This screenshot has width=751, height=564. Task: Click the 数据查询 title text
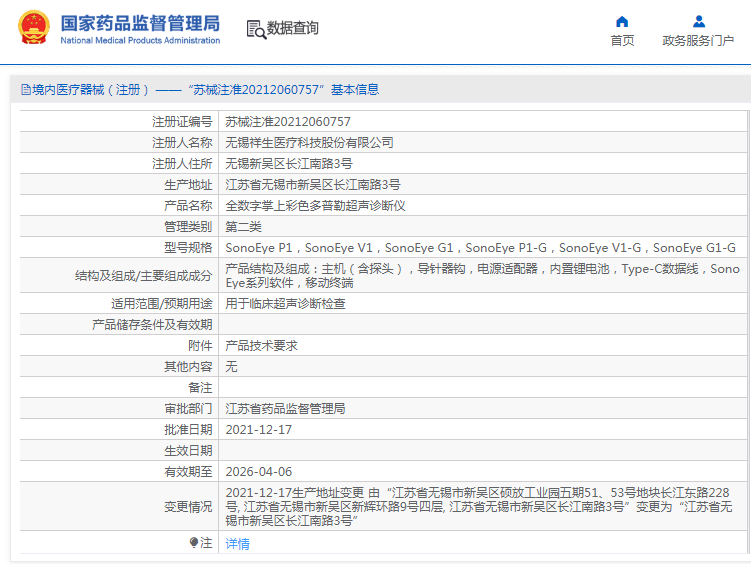pyautogui.click(x=292, y=28)
